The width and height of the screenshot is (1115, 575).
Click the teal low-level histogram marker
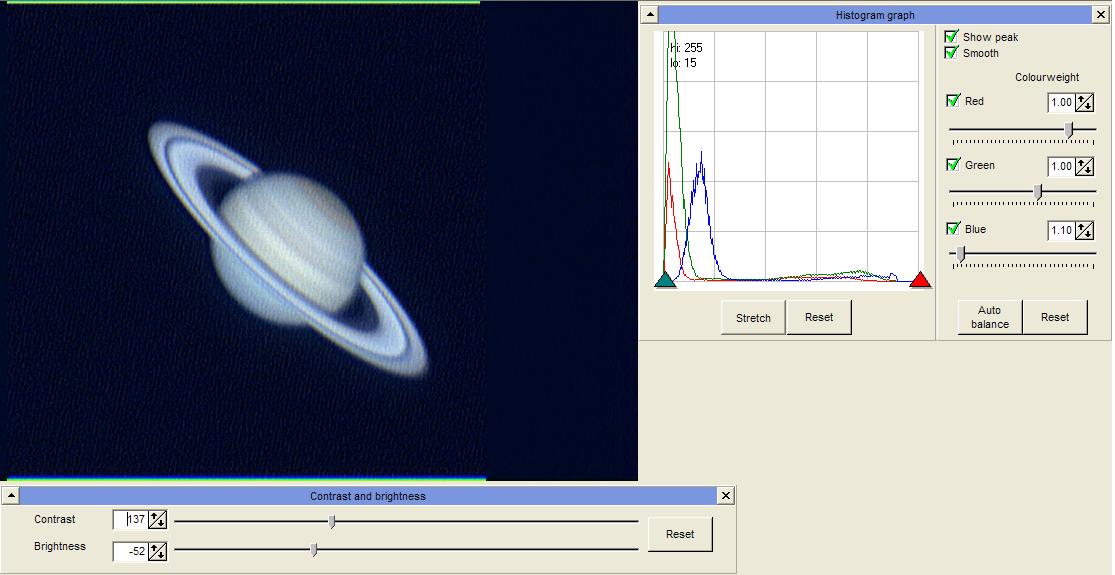[x=665, y=279]
